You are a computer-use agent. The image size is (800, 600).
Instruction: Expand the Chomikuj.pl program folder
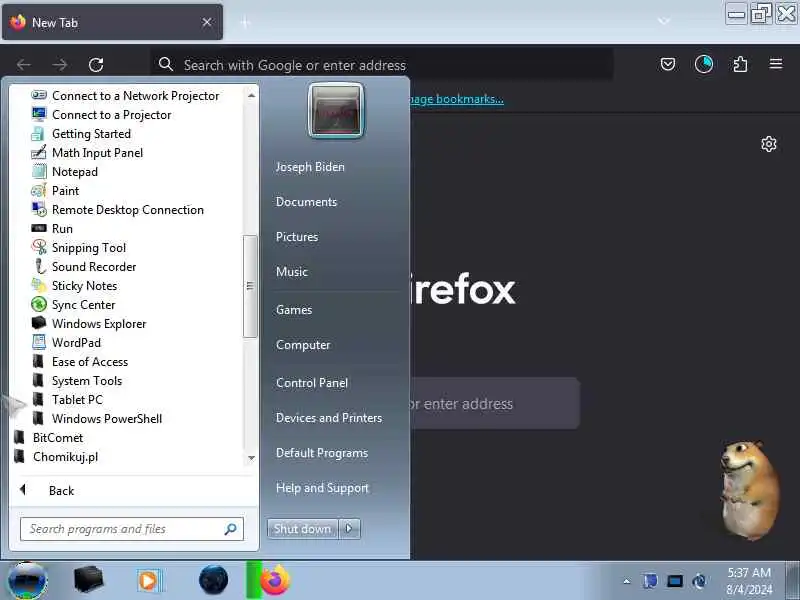tap(56, 457)
